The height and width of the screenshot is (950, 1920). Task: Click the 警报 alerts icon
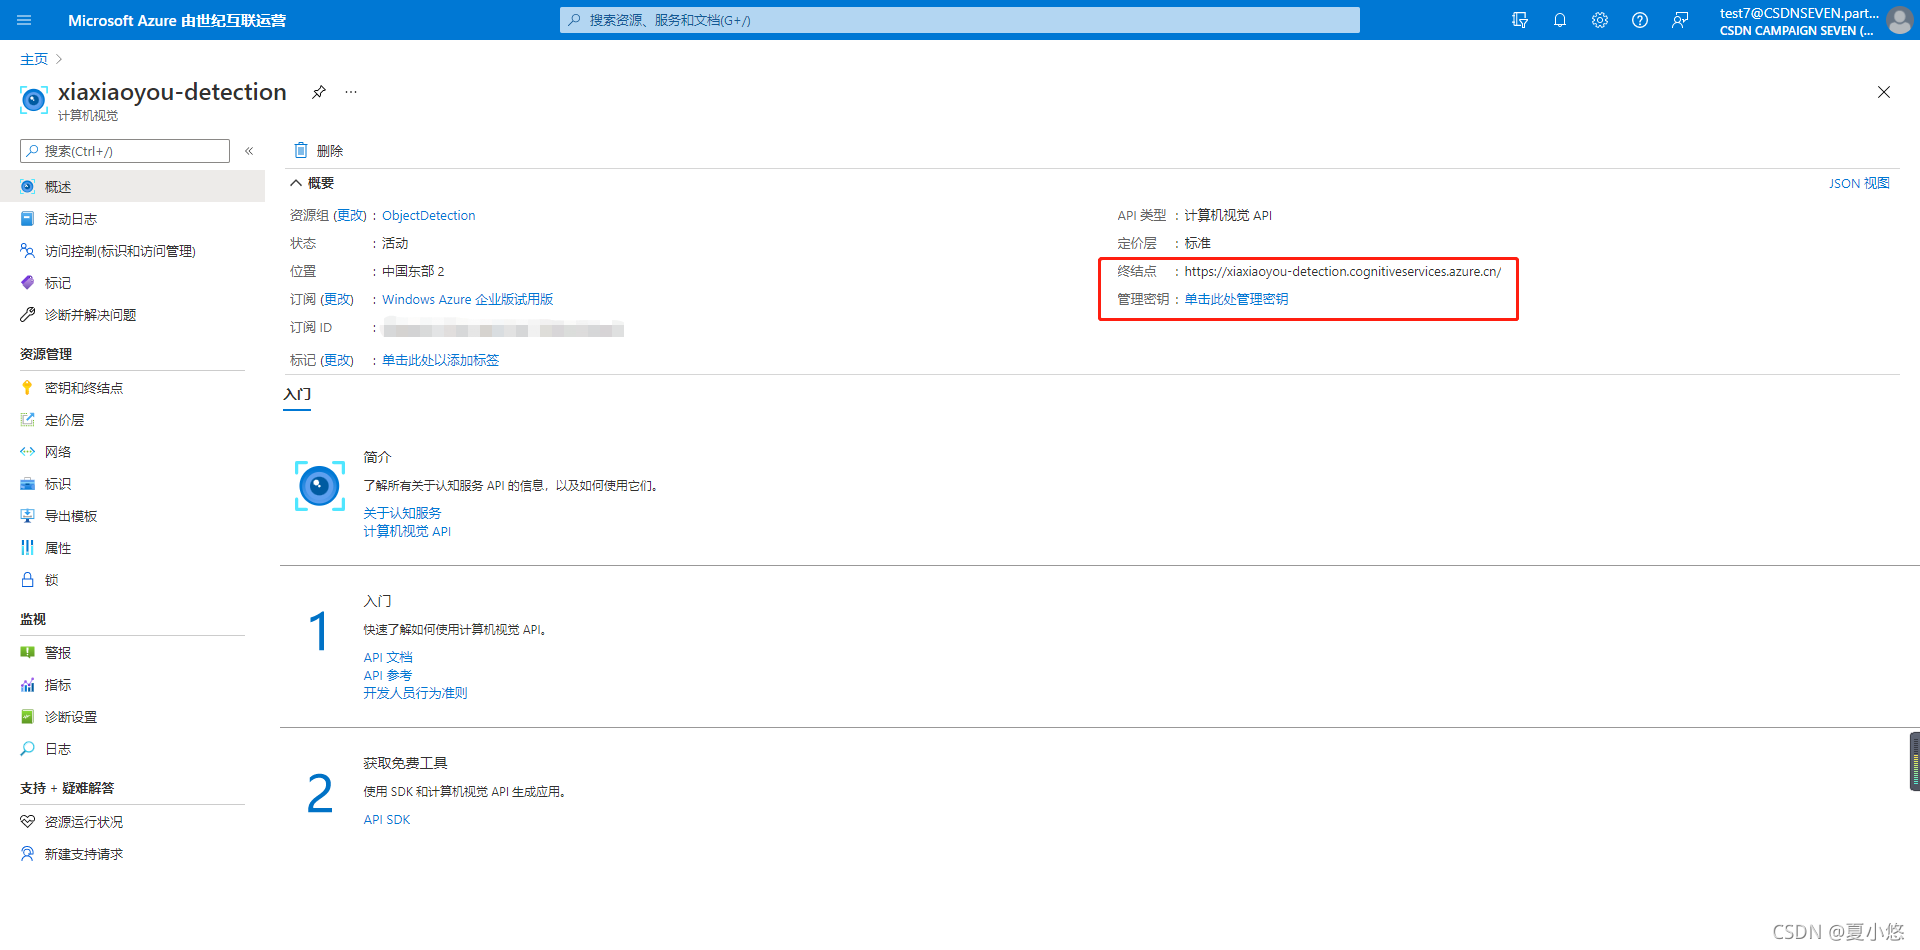coord(27,653)
